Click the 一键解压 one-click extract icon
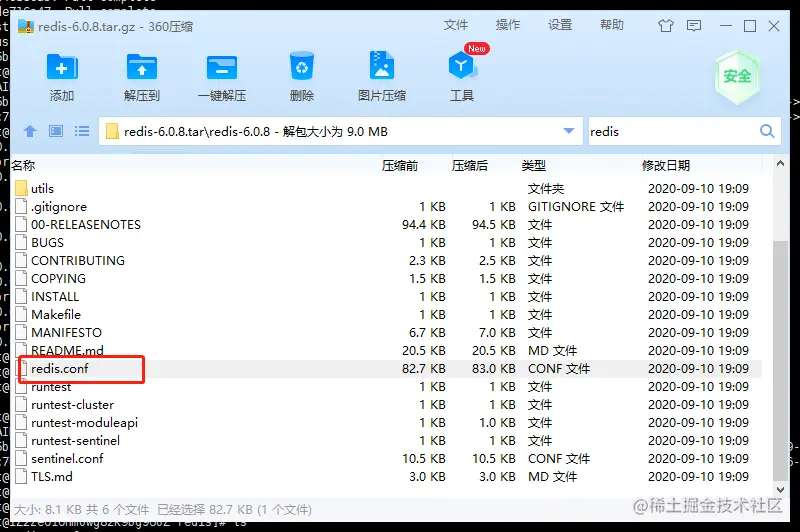Image resolution: width=800 pixels, height=532 pixels. click(222, 67)
